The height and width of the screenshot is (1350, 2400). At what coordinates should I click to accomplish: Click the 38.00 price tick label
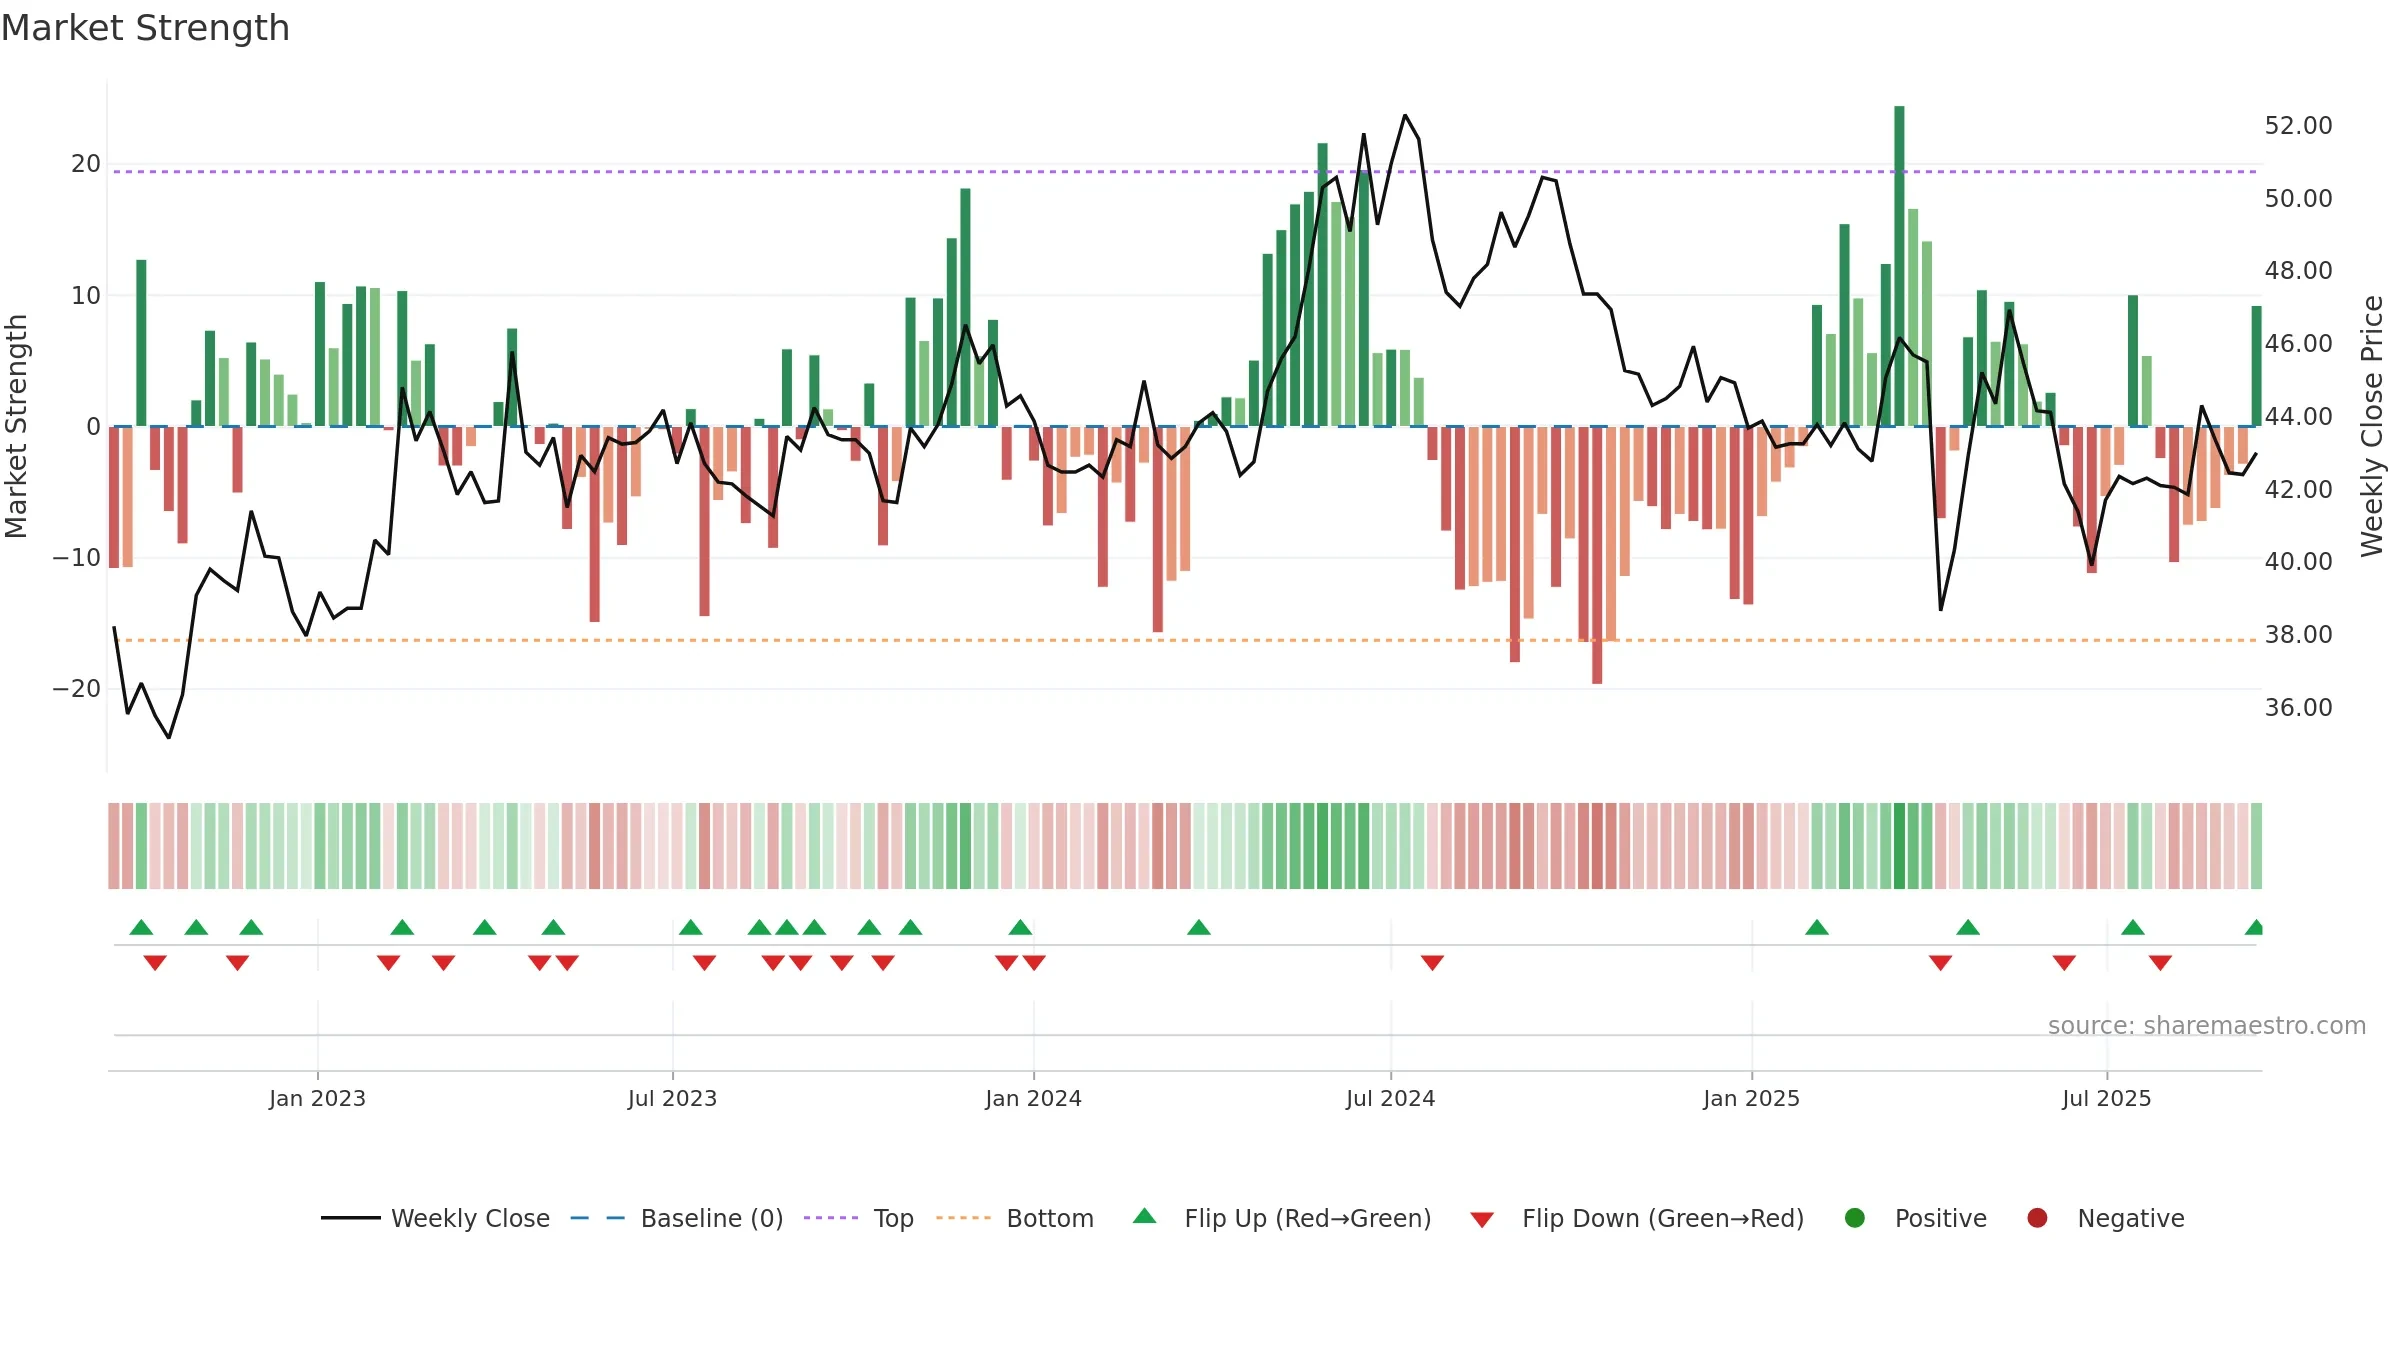coord(2298,635)
